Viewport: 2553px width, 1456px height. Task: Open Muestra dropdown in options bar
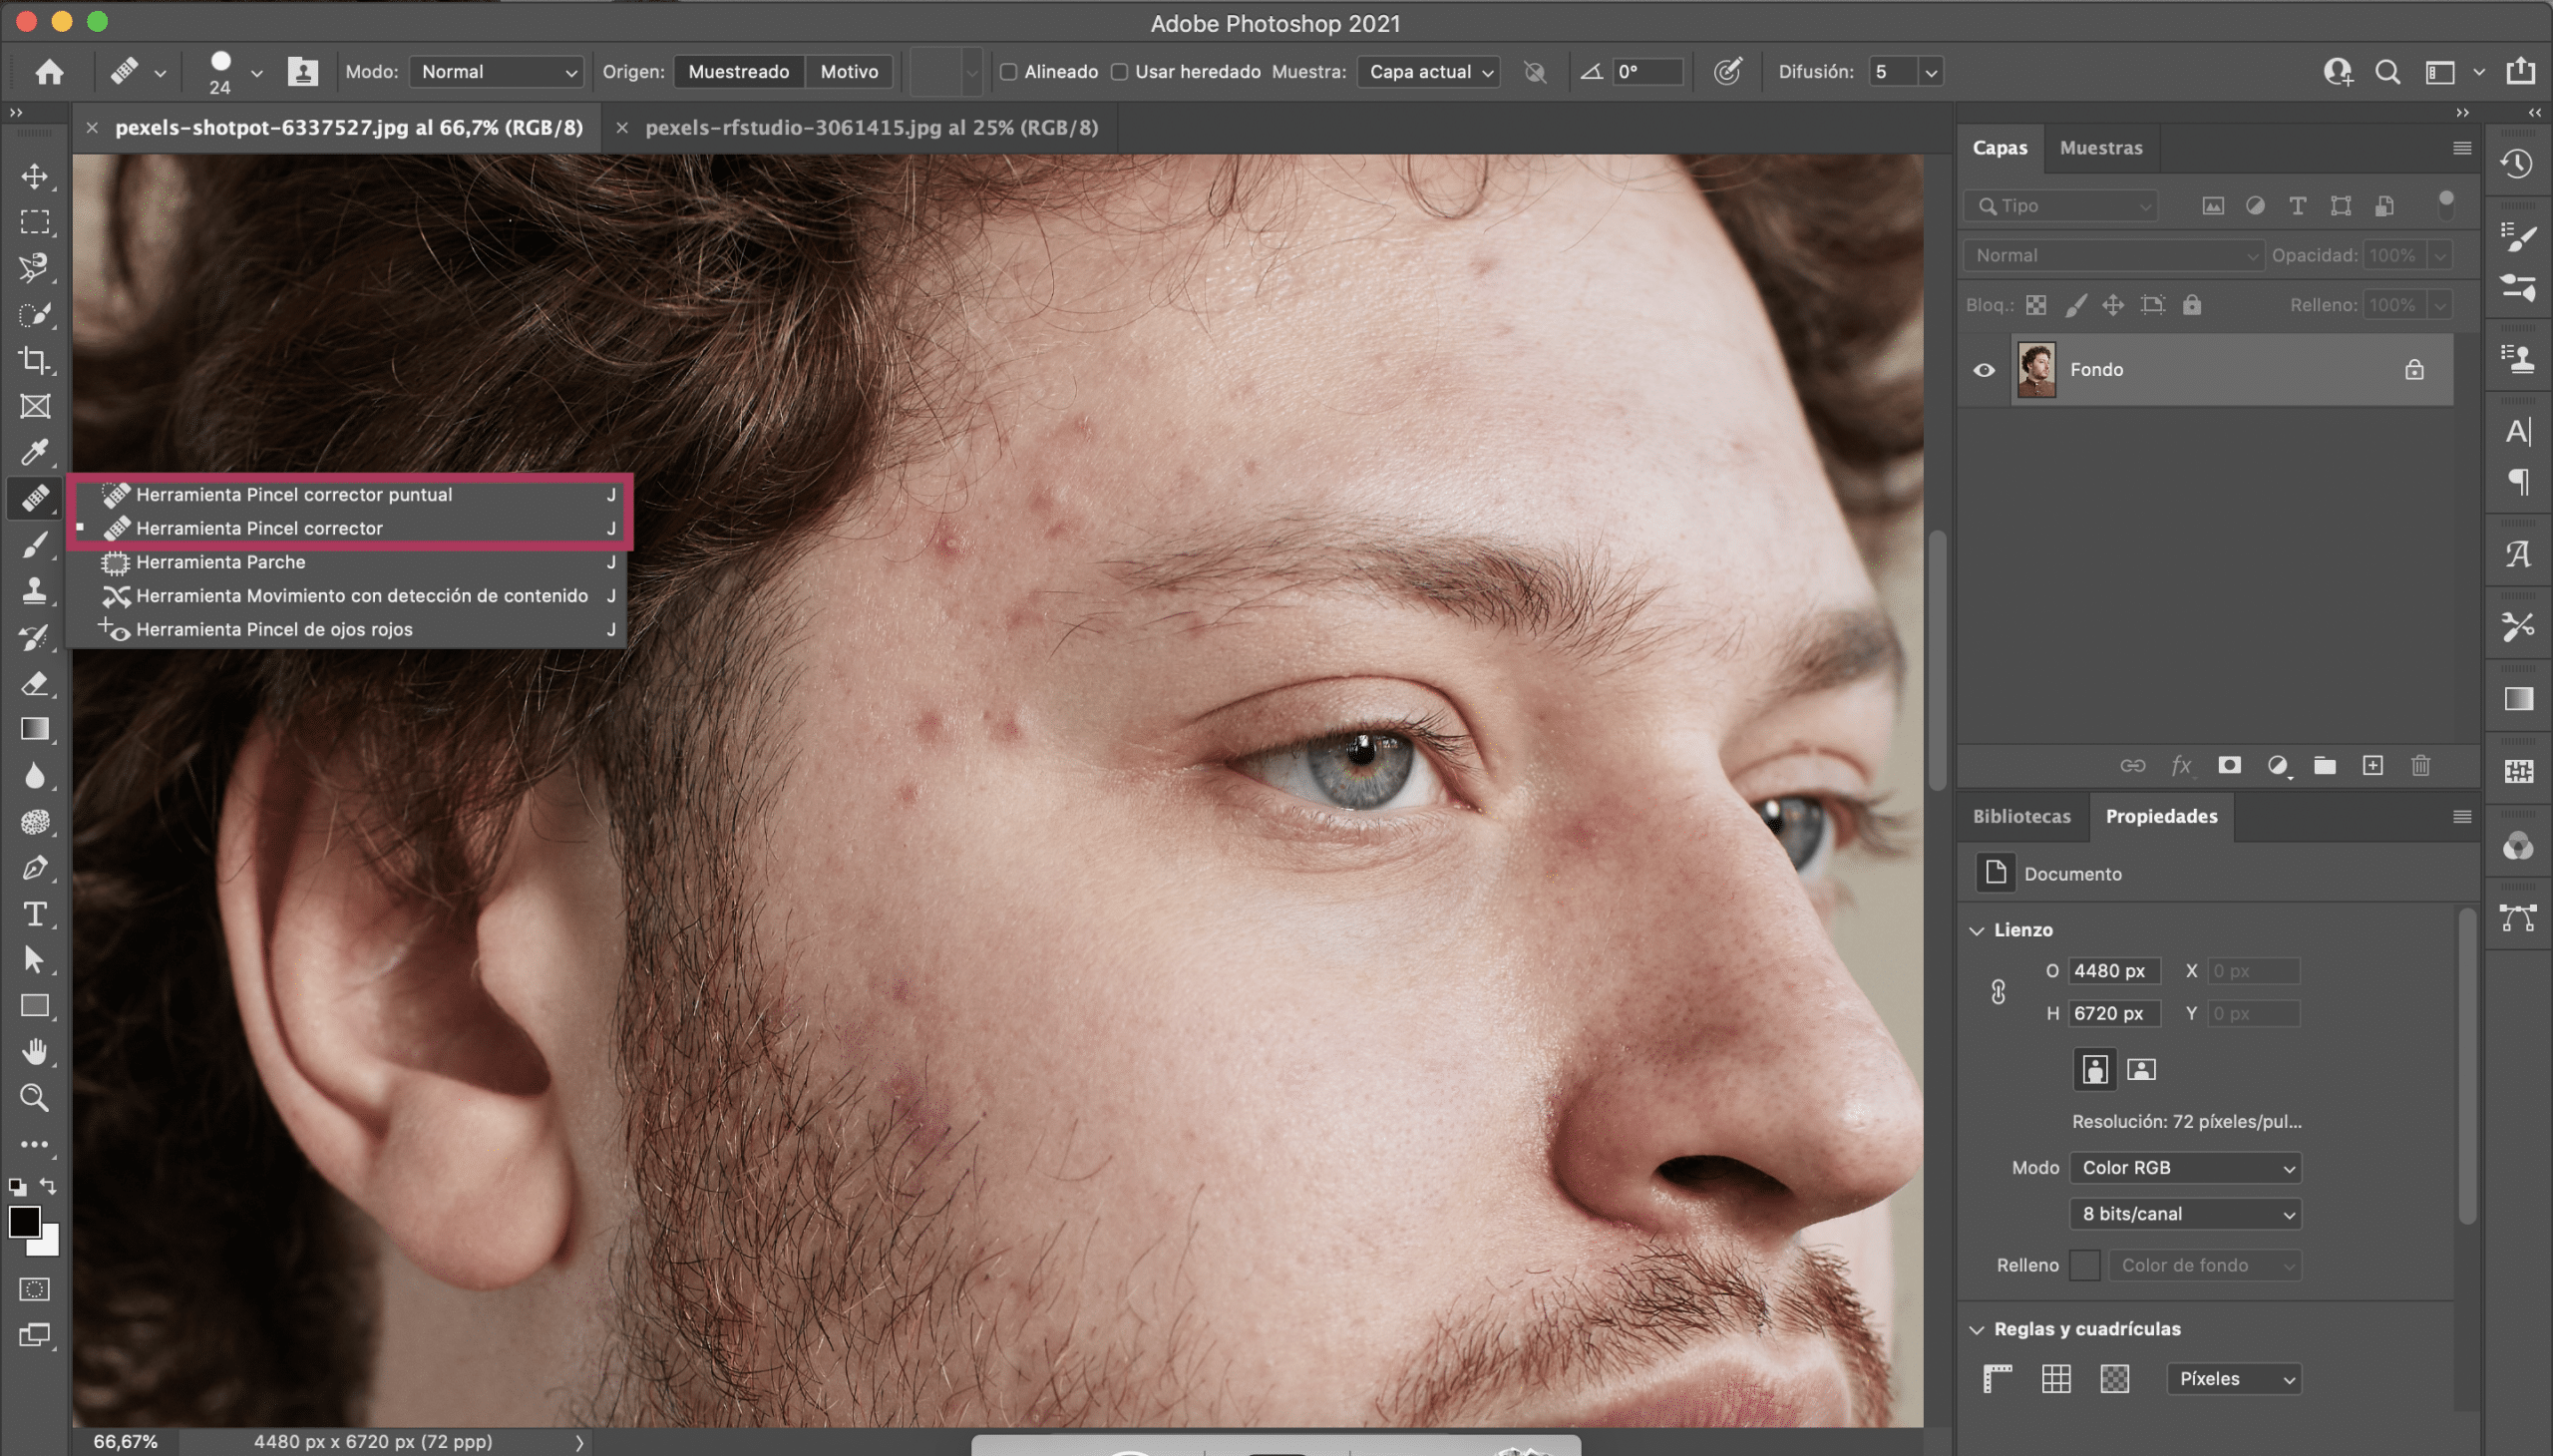tap(1427, 72)
